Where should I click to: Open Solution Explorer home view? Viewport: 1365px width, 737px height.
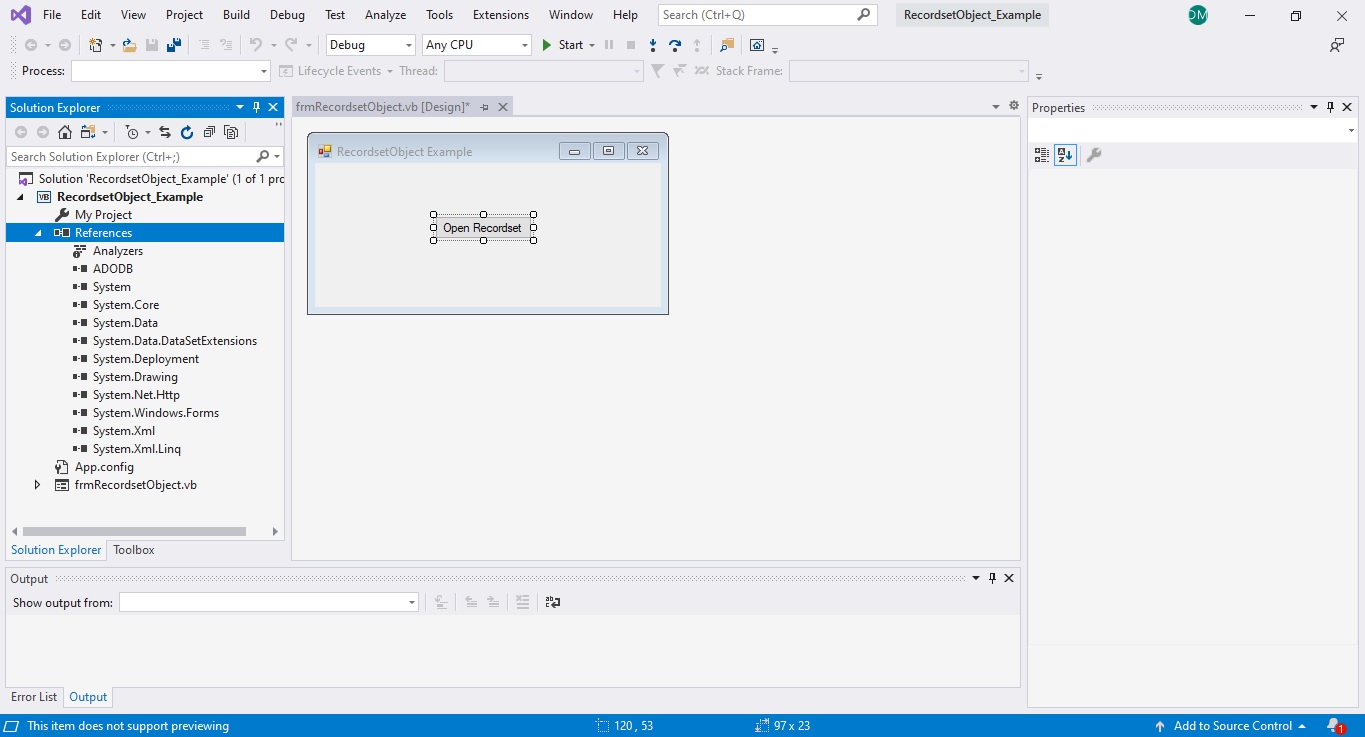tap(65, 131)
